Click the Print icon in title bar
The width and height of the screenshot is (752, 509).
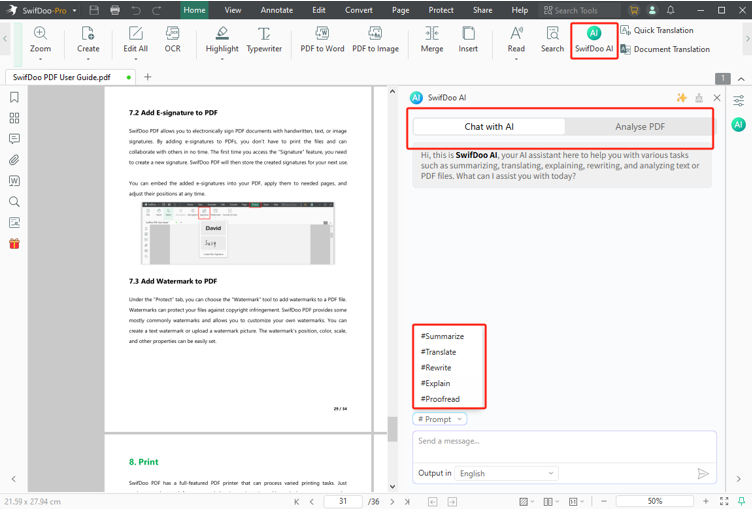115,10
